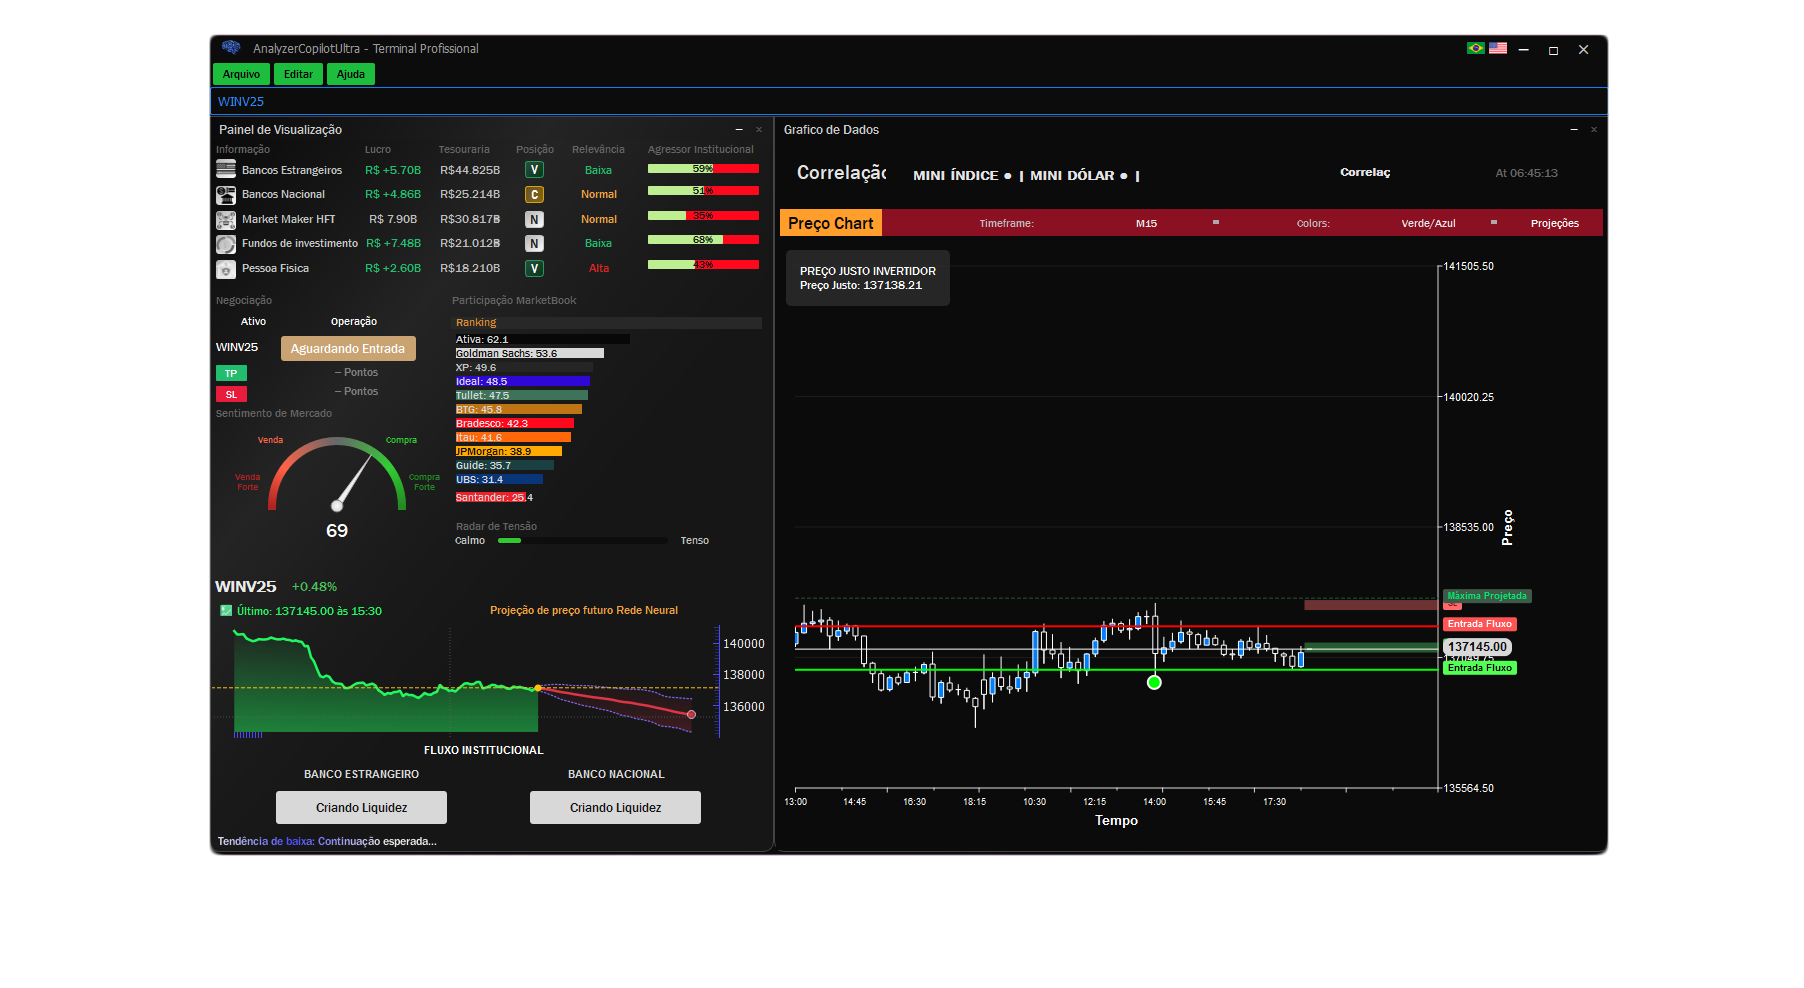Click the Market Maker HFT icon
The image size is (1804, 988).
coord(225,219)
